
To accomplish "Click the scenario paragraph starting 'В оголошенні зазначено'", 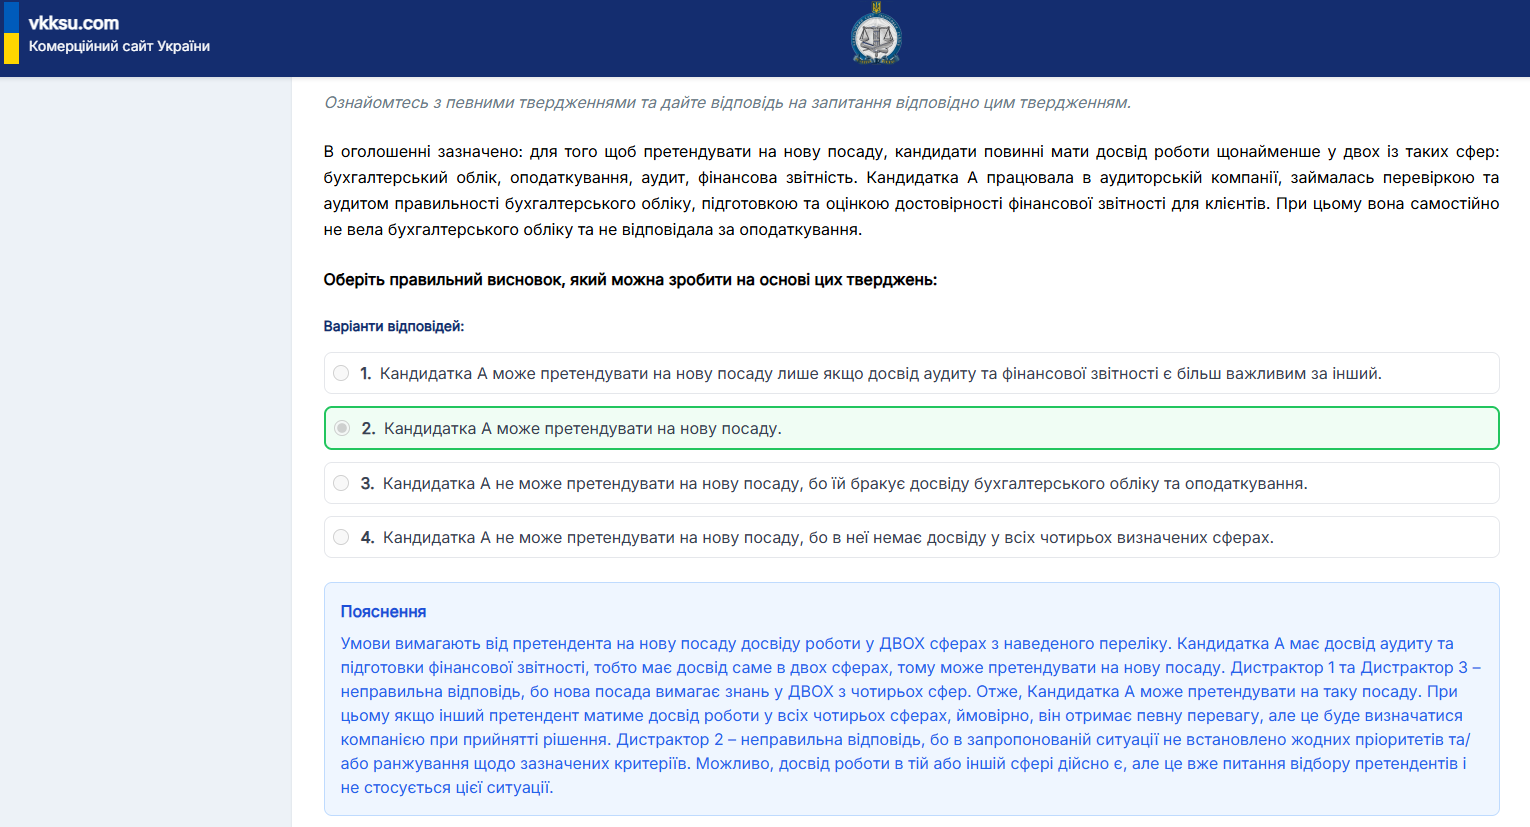I will [911, 190].
